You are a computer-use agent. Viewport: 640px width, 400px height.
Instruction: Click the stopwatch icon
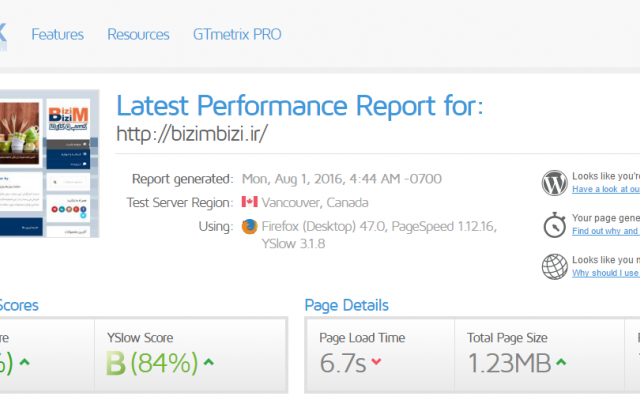click(x=554, y=224)
